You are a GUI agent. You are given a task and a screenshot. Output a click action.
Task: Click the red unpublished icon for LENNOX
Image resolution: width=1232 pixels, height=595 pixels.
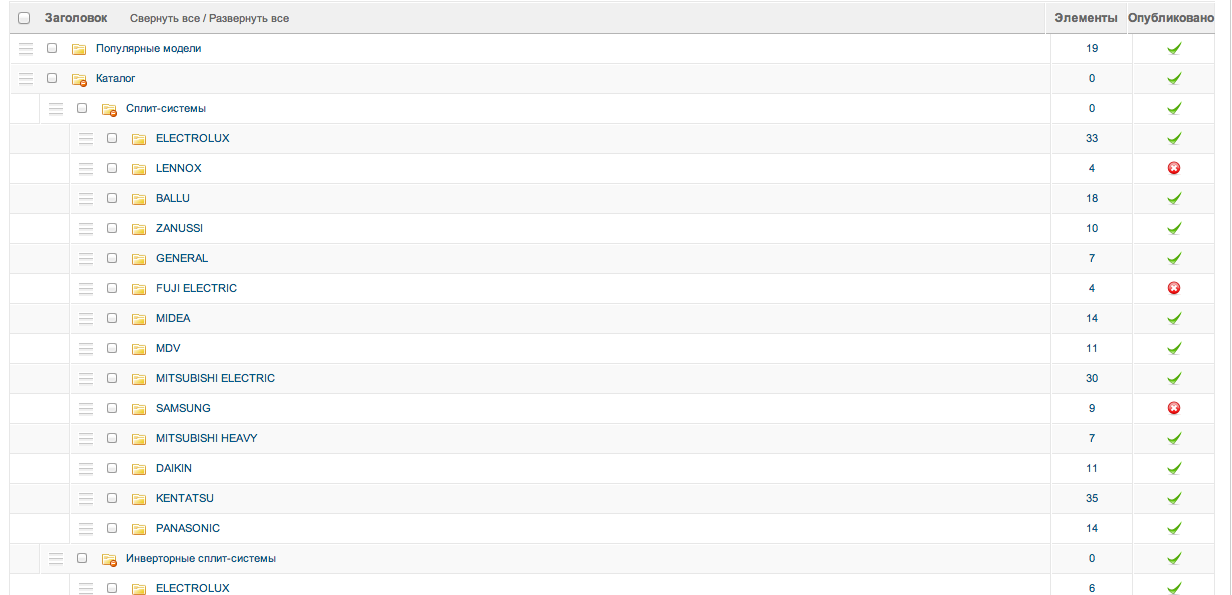pyautogui.click(x=1174, y=168)
